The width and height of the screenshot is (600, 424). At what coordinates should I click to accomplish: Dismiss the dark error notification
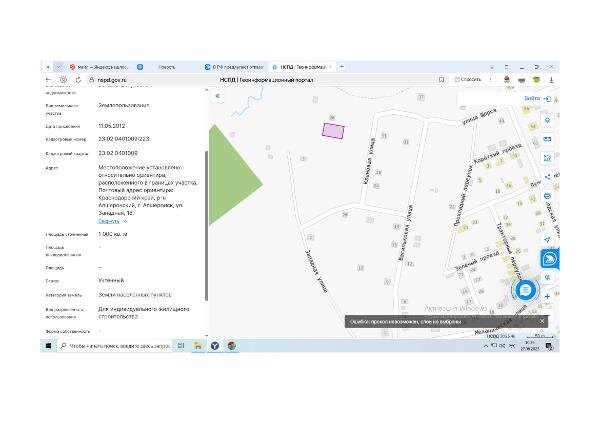(542, 321)
